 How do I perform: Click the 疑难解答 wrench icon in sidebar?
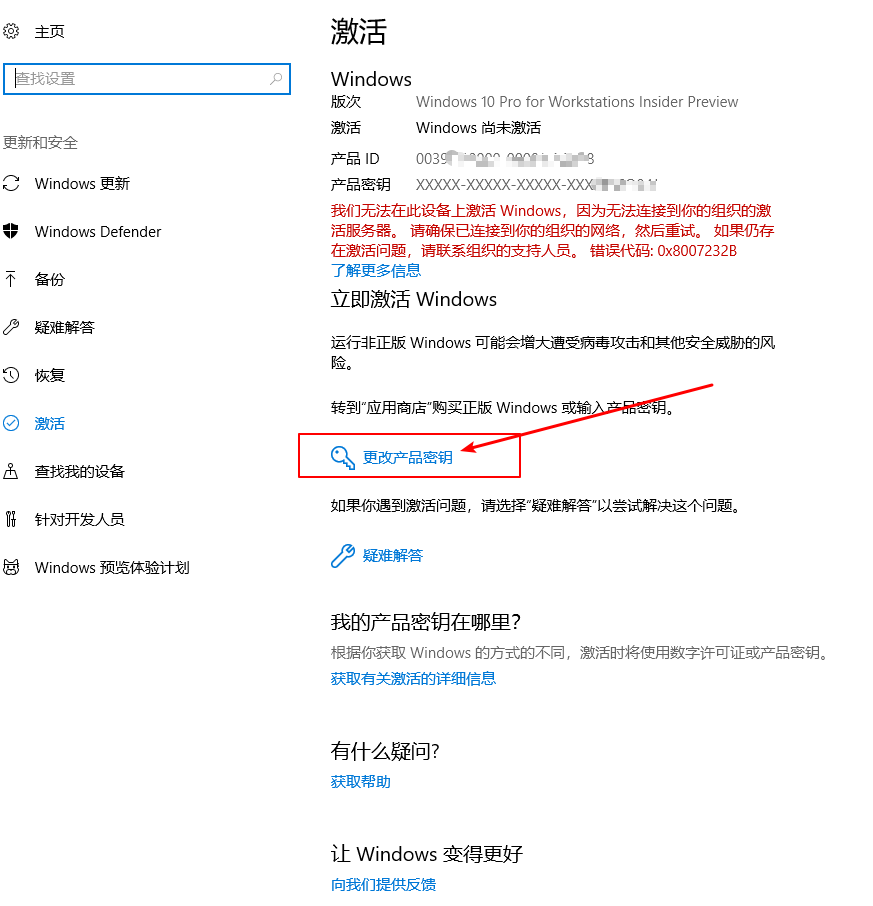coord(11,327)
